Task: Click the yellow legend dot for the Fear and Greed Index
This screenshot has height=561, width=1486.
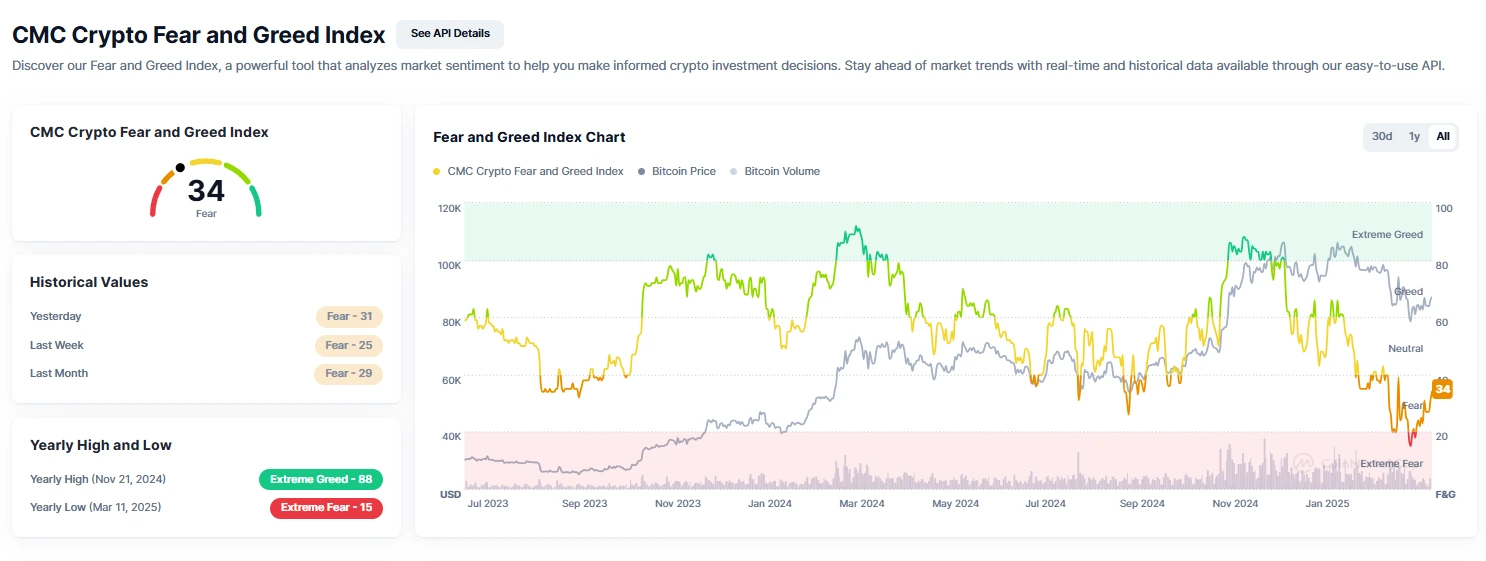Action: 437,172
